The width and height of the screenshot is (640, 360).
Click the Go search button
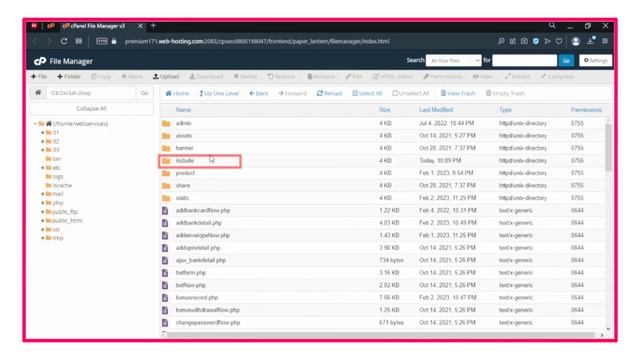click(x=566, y=60)
